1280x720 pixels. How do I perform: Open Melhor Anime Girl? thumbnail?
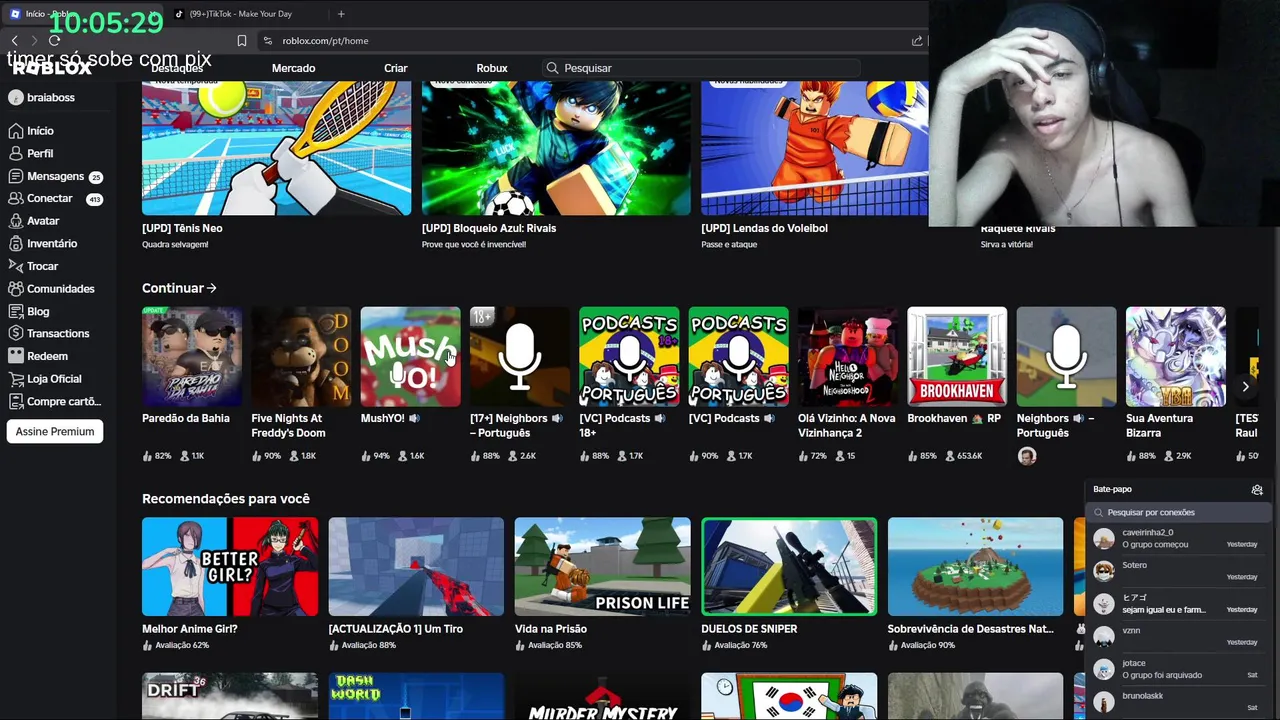coord(230,567)
